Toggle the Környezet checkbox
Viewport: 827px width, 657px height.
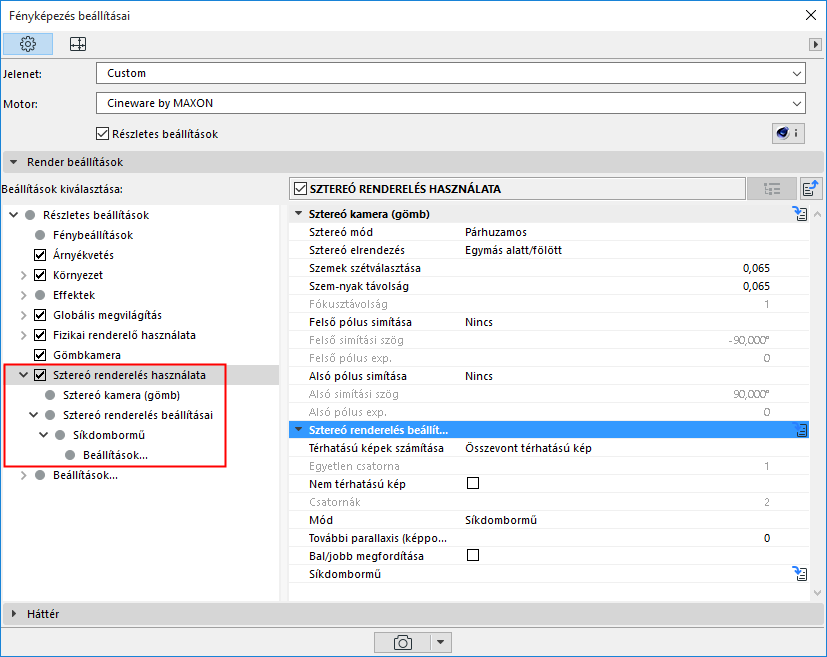tap(40, 275)
